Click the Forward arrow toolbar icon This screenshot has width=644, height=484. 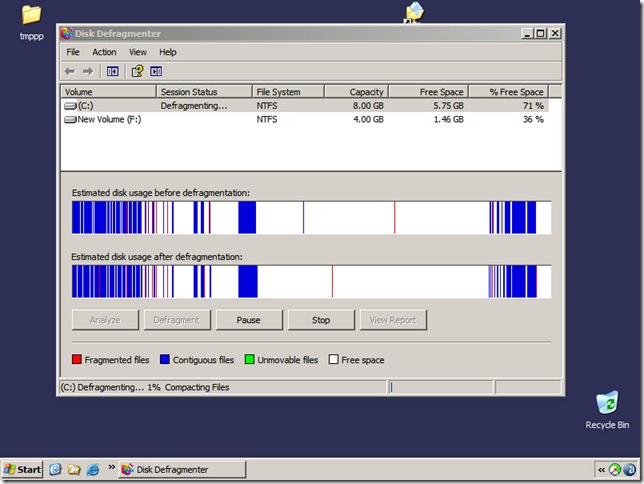(88, 71)
